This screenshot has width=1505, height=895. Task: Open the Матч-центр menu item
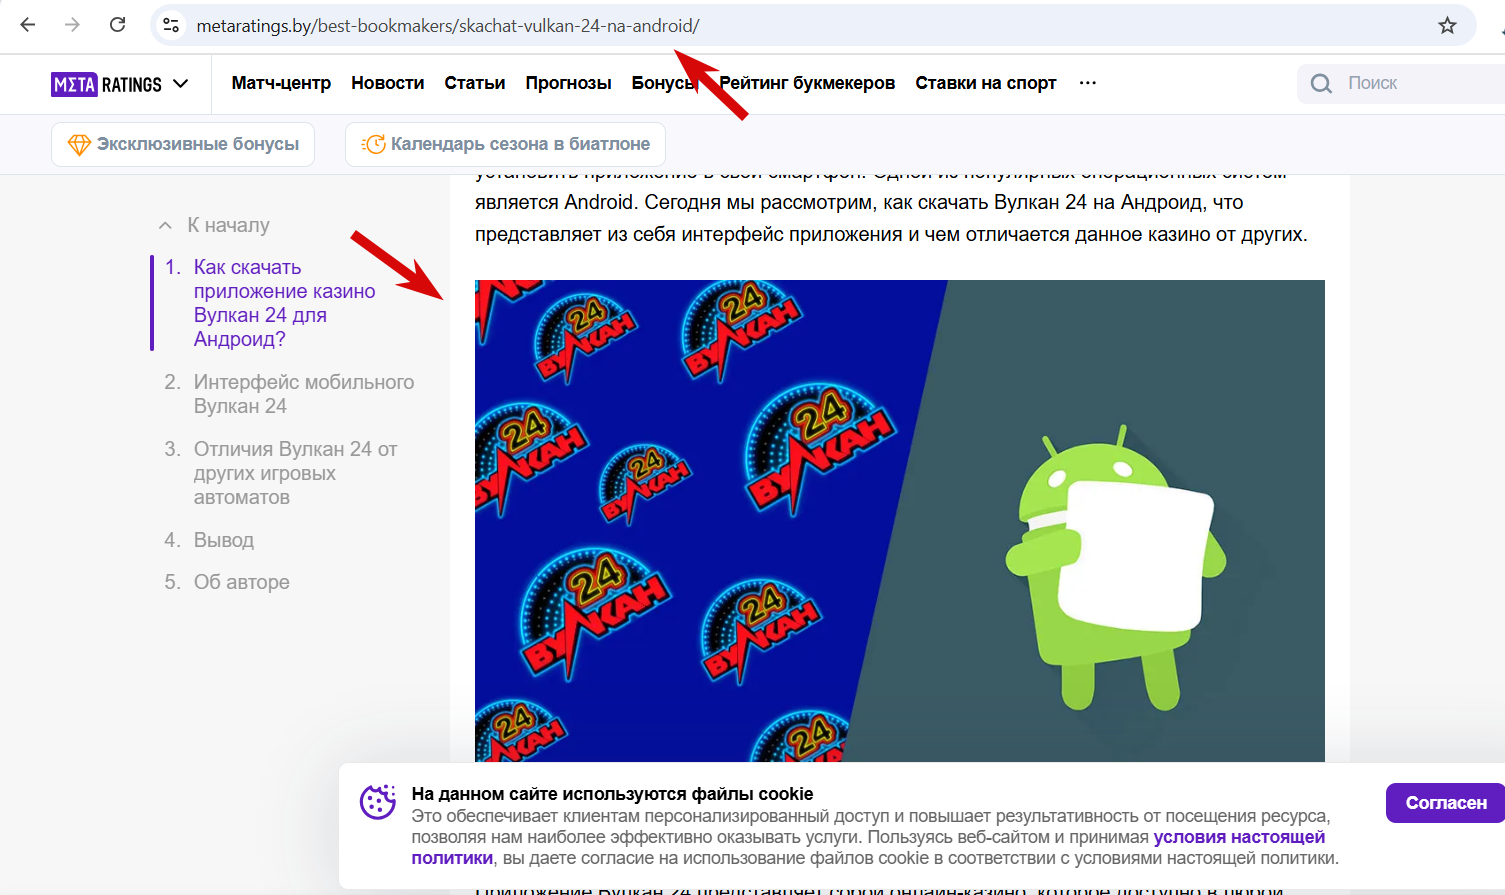[x=281, y=83]
